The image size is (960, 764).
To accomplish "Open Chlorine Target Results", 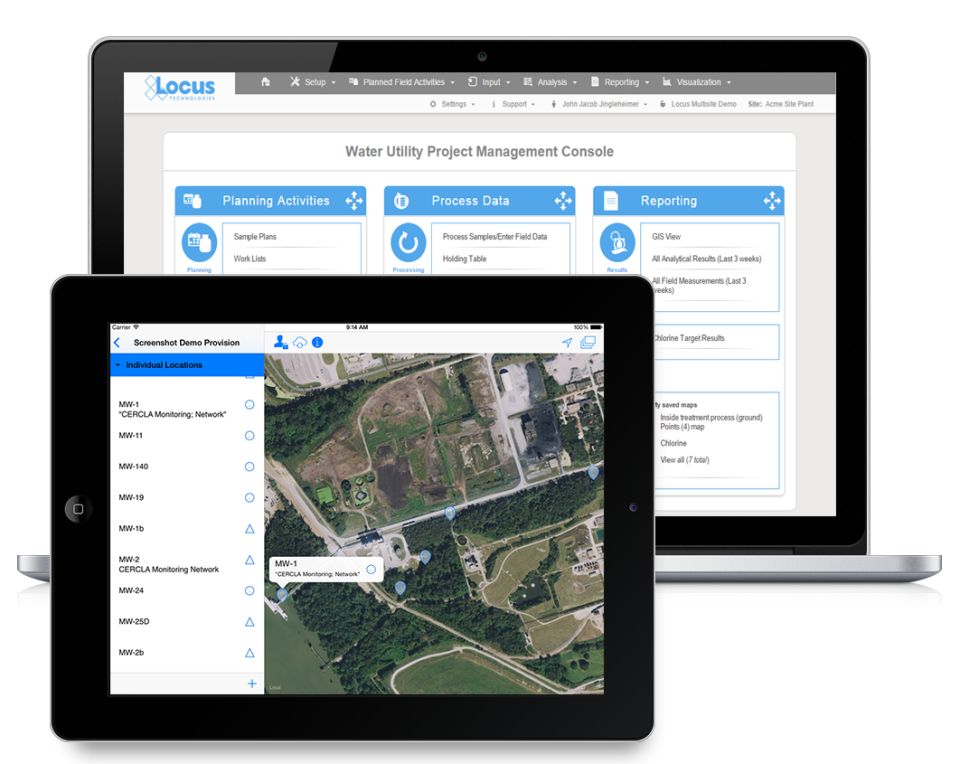I will [689, 338].
